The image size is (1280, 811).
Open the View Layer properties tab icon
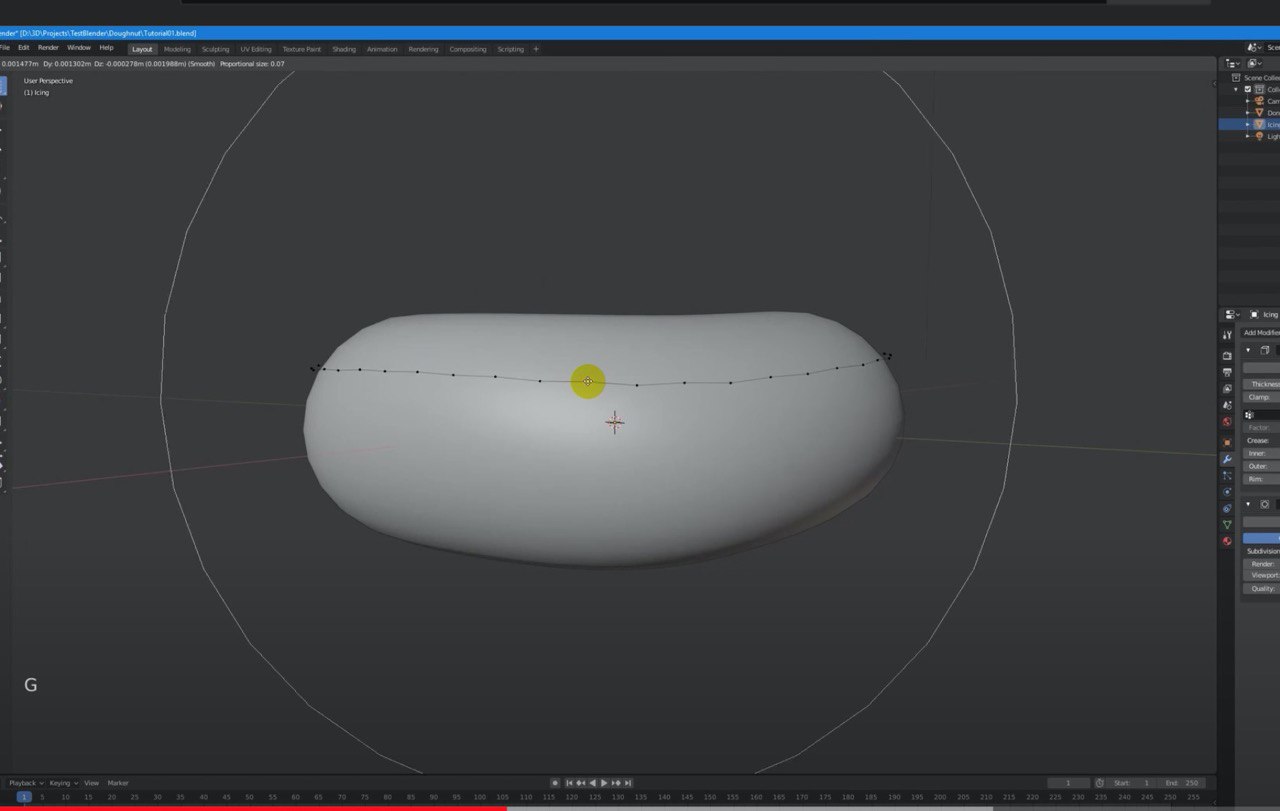point(1227,388)
